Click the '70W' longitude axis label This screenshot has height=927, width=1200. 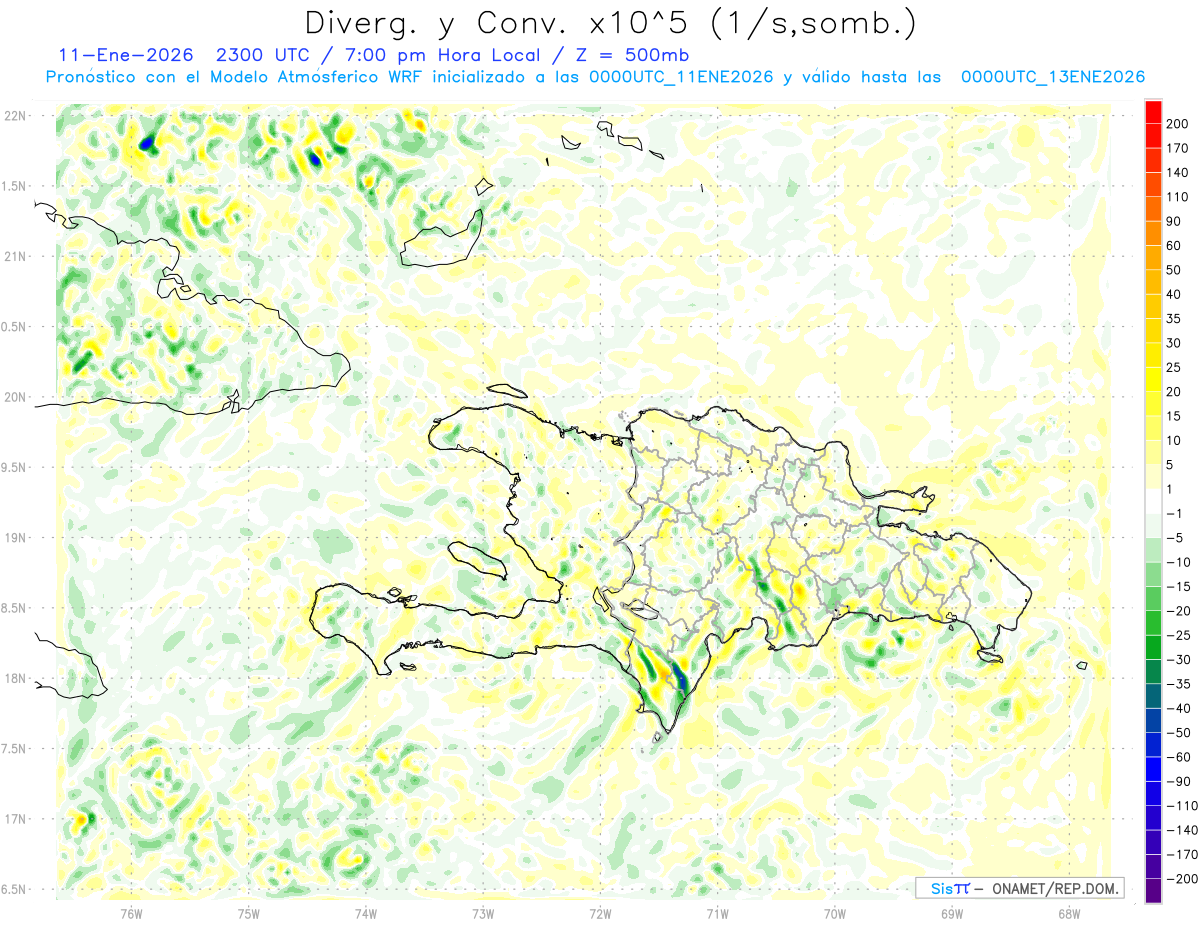[x=835, y=913]
